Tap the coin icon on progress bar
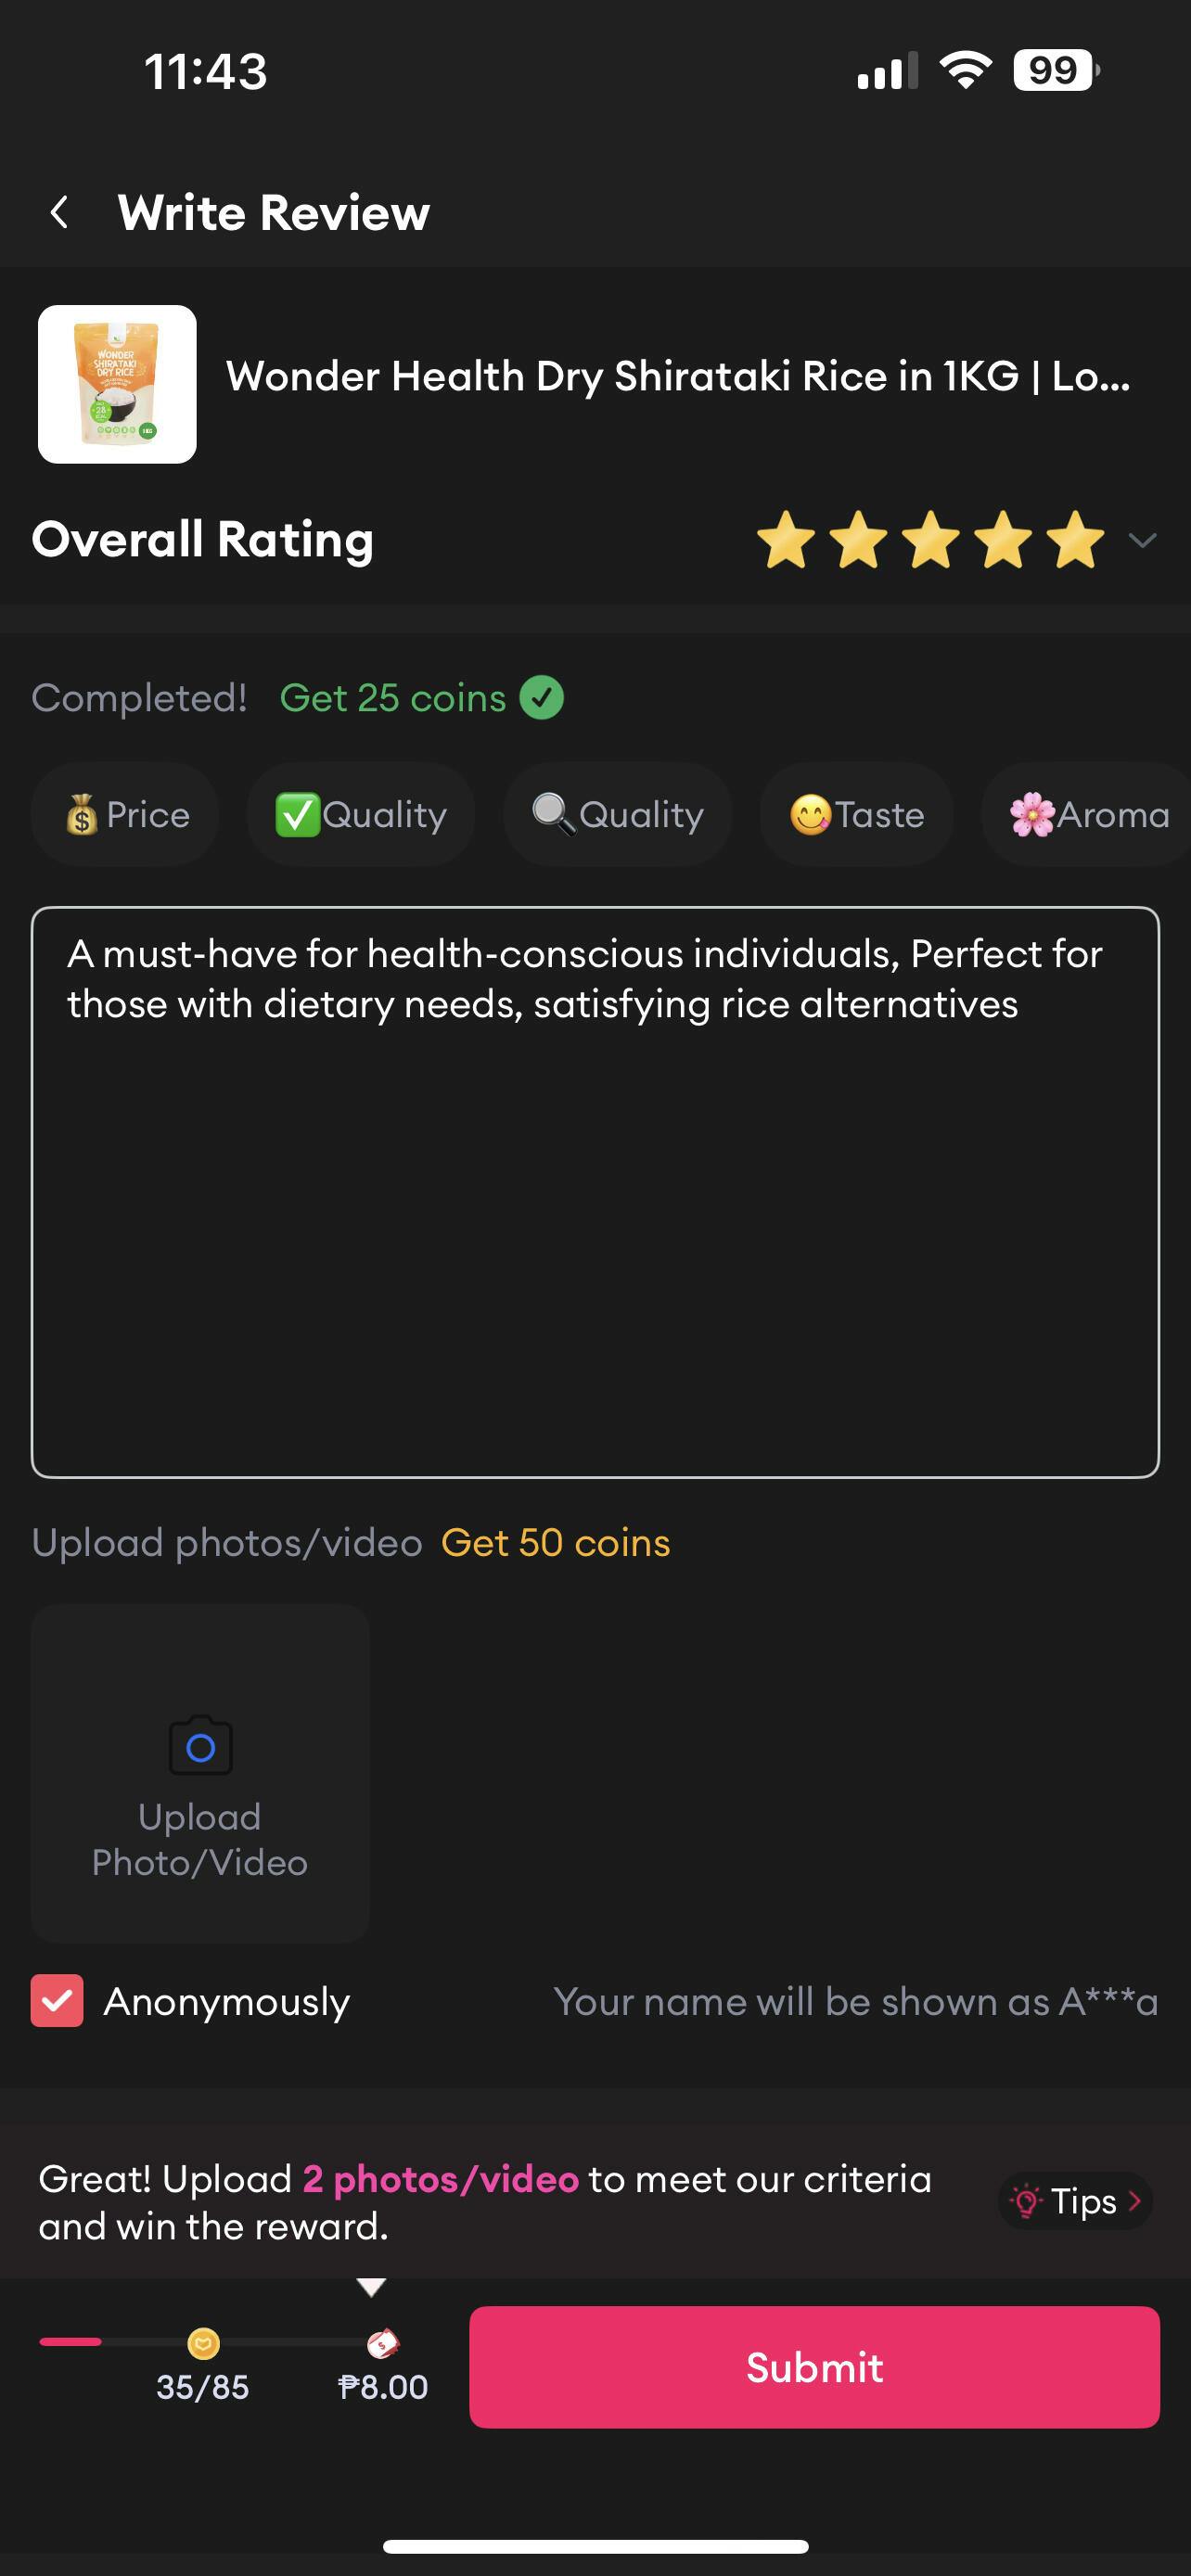 pyautogui.click(x=203, y=2342)
